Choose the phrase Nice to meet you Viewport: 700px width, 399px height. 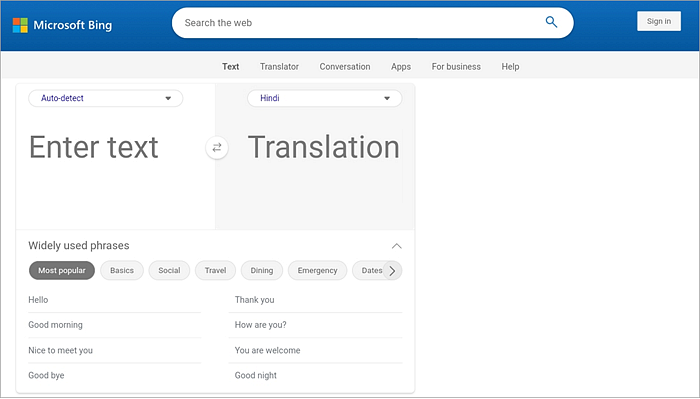pyautogui.click(x=115, y=350)
